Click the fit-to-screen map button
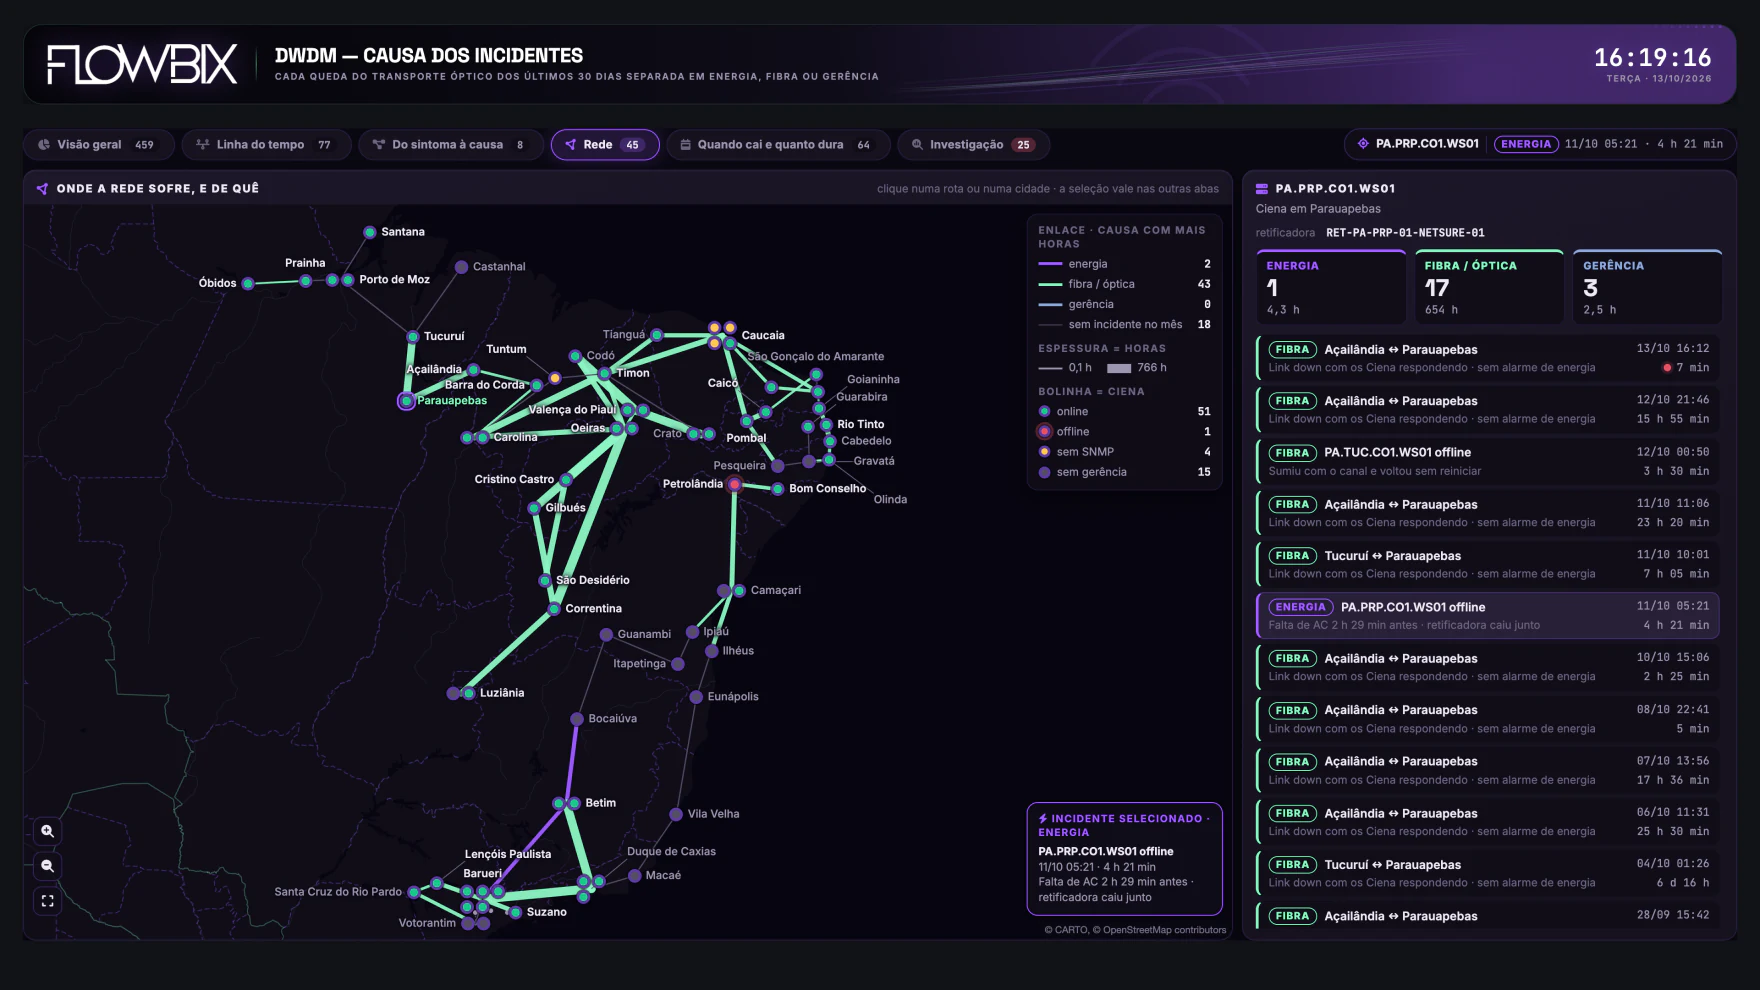This screenshot has width=1760, height=990. (x=47, y=901)
